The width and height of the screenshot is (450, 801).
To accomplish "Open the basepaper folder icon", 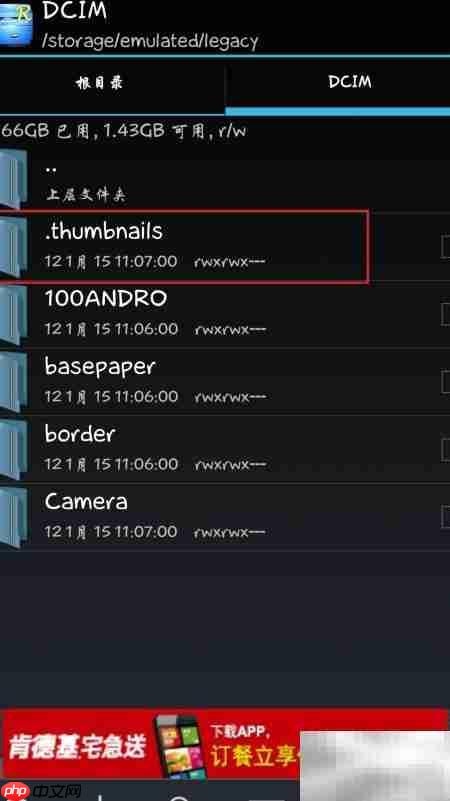I will (x=13, y=383).
